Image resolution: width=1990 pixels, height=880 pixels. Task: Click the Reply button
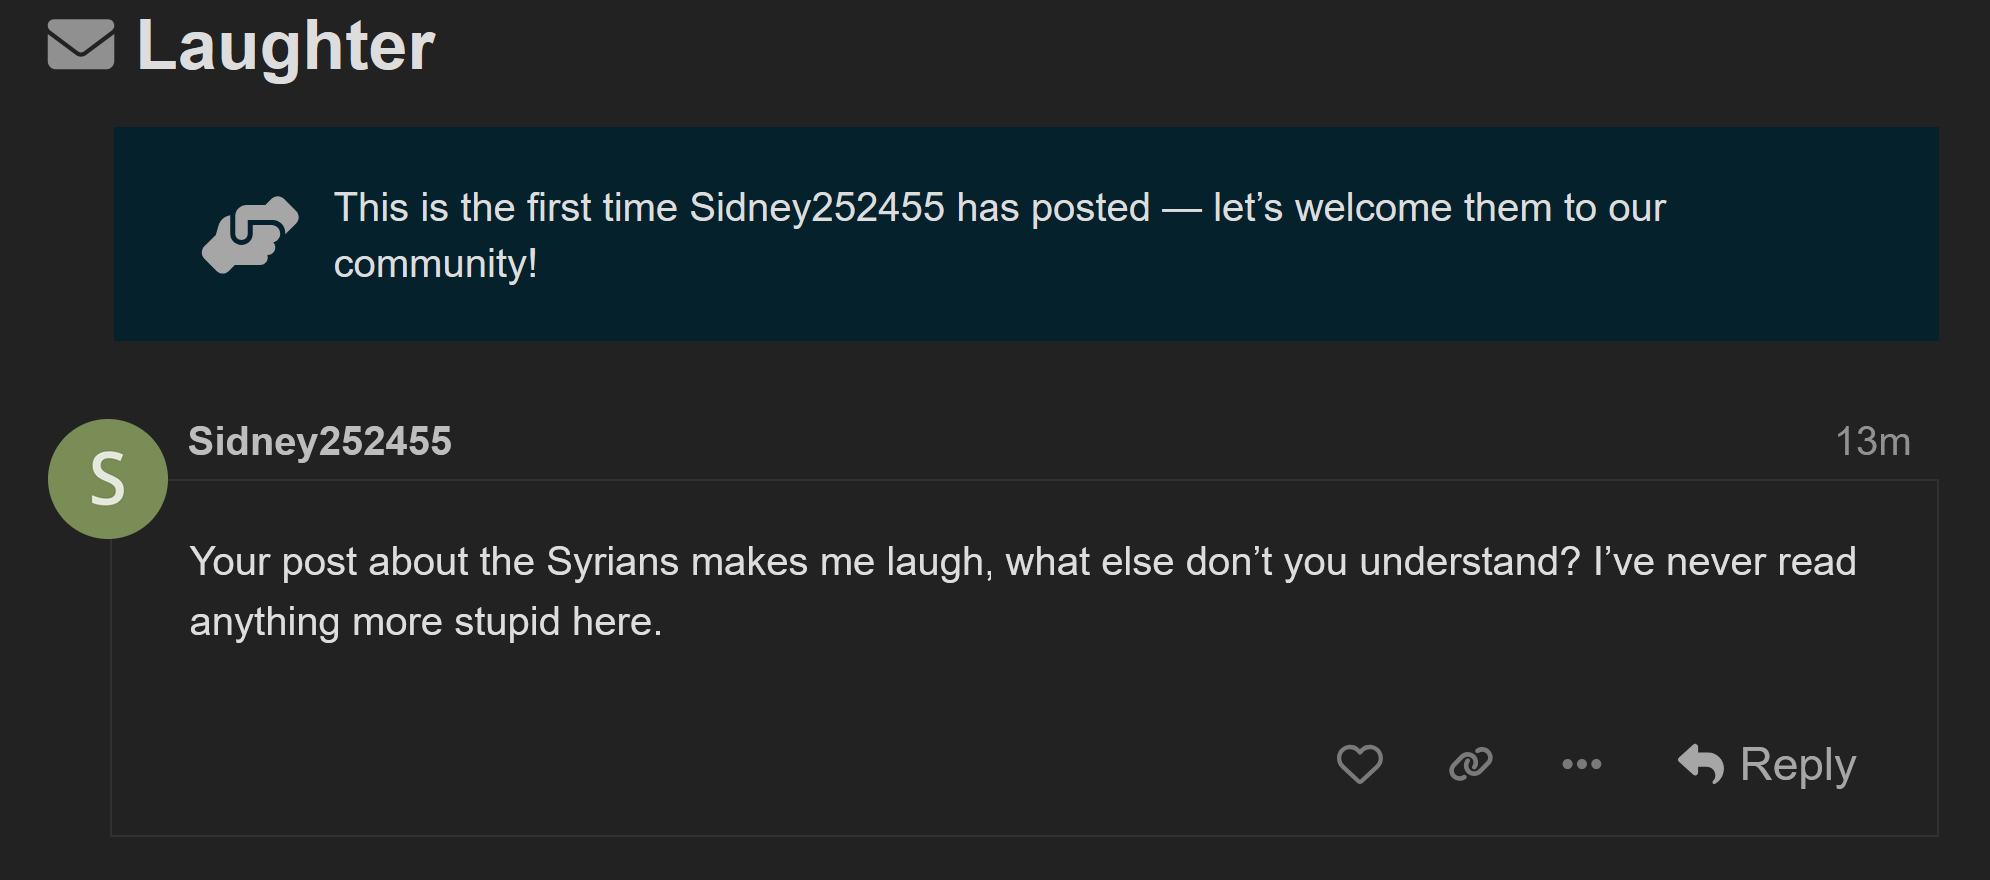[1767, 764]
